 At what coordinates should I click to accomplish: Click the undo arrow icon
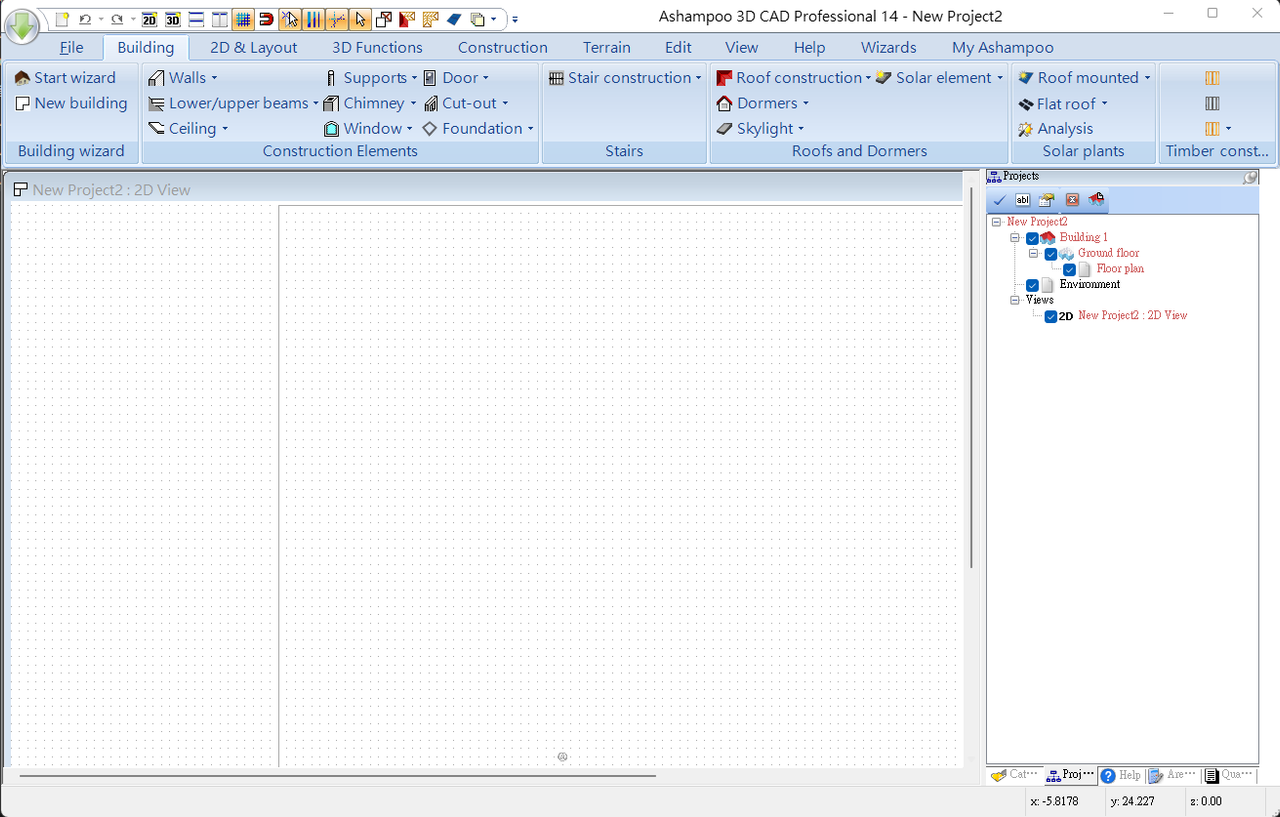point(85,19)
